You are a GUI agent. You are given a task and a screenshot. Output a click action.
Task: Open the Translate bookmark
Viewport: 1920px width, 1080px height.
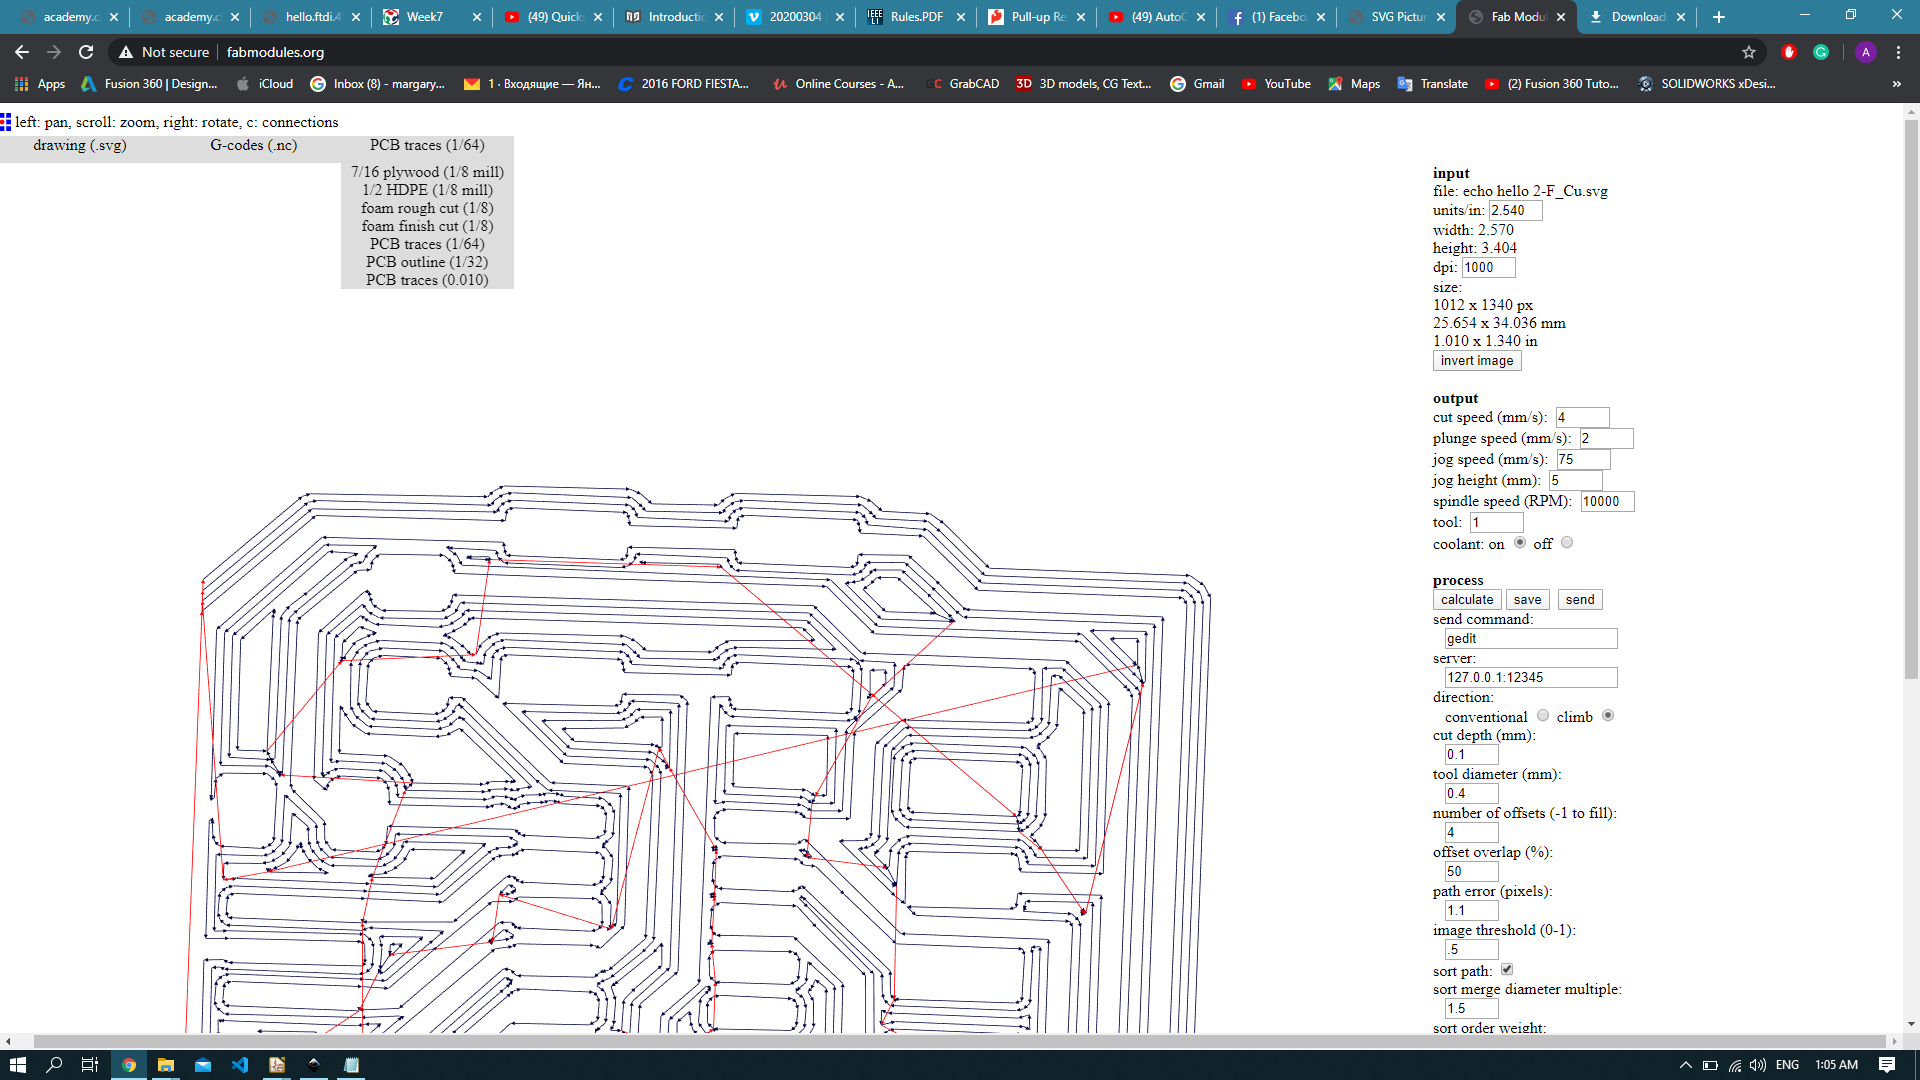click(1432, 84)
